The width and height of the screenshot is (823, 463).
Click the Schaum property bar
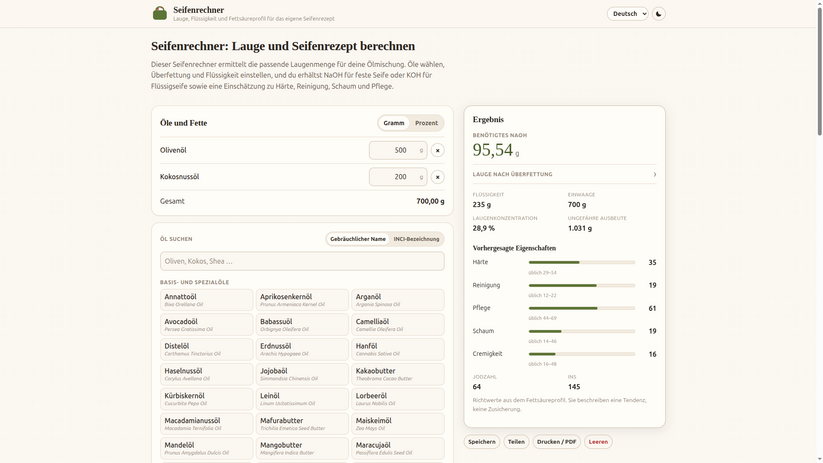point(582,331)
